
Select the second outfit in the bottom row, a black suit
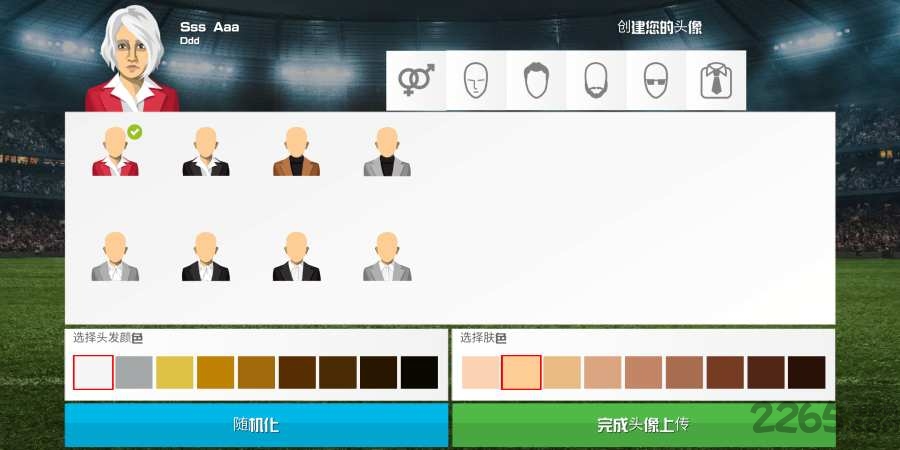(x=205, y=257)
